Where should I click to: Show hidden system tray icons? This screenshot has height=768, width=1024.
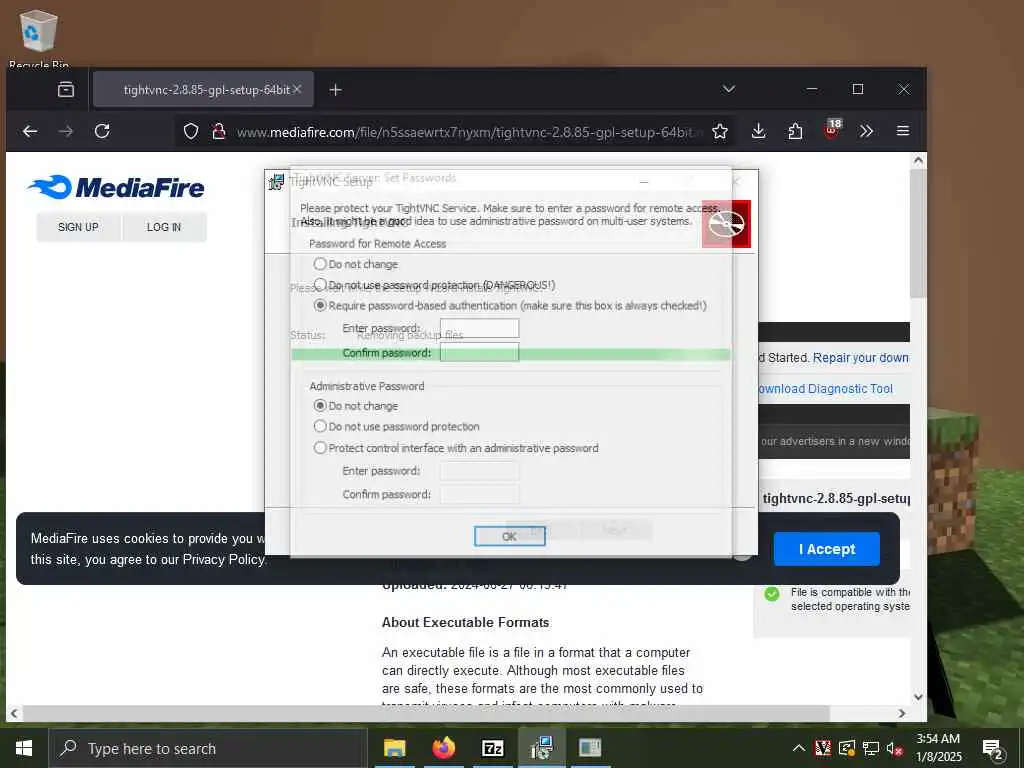(799, 748)
